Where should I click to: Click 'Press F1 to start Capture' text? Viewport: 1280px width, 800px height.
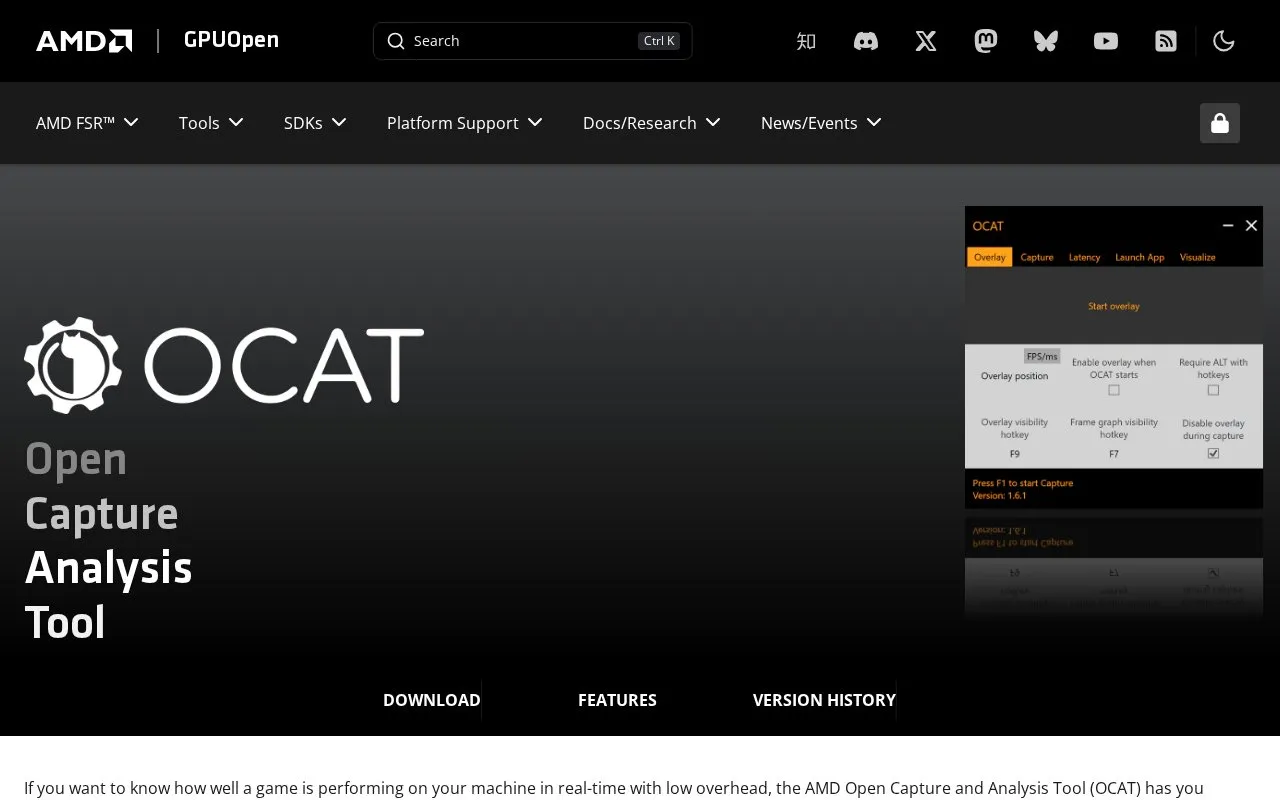tap(1022, 483)
